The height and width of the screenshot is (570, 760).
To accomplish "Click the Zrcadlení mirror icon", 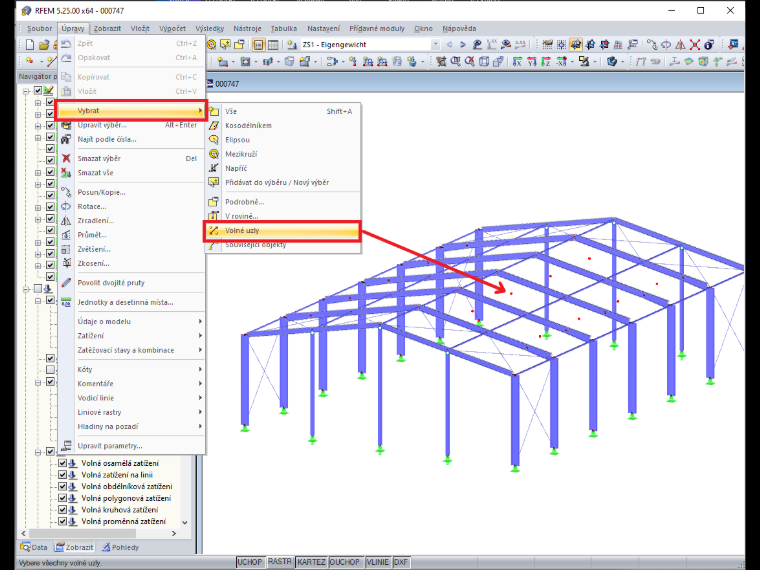I will pyautogui.click(x=66, y=221).
